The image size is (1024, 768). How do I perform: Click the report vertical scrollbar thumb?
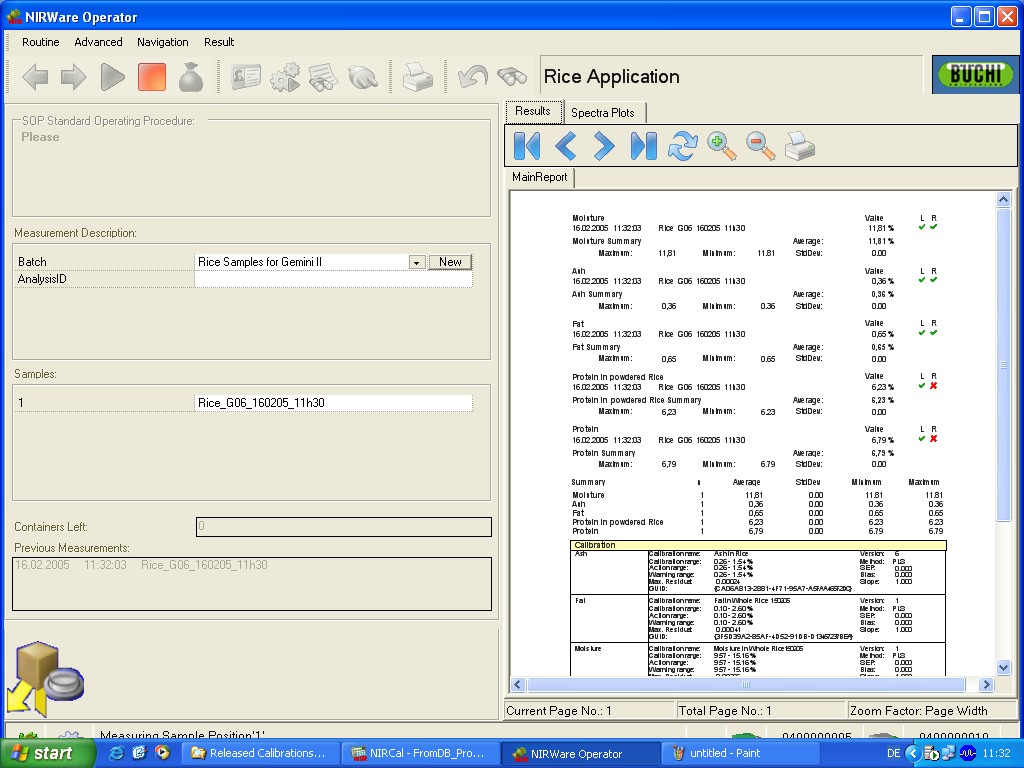(x=1004, y=364)
